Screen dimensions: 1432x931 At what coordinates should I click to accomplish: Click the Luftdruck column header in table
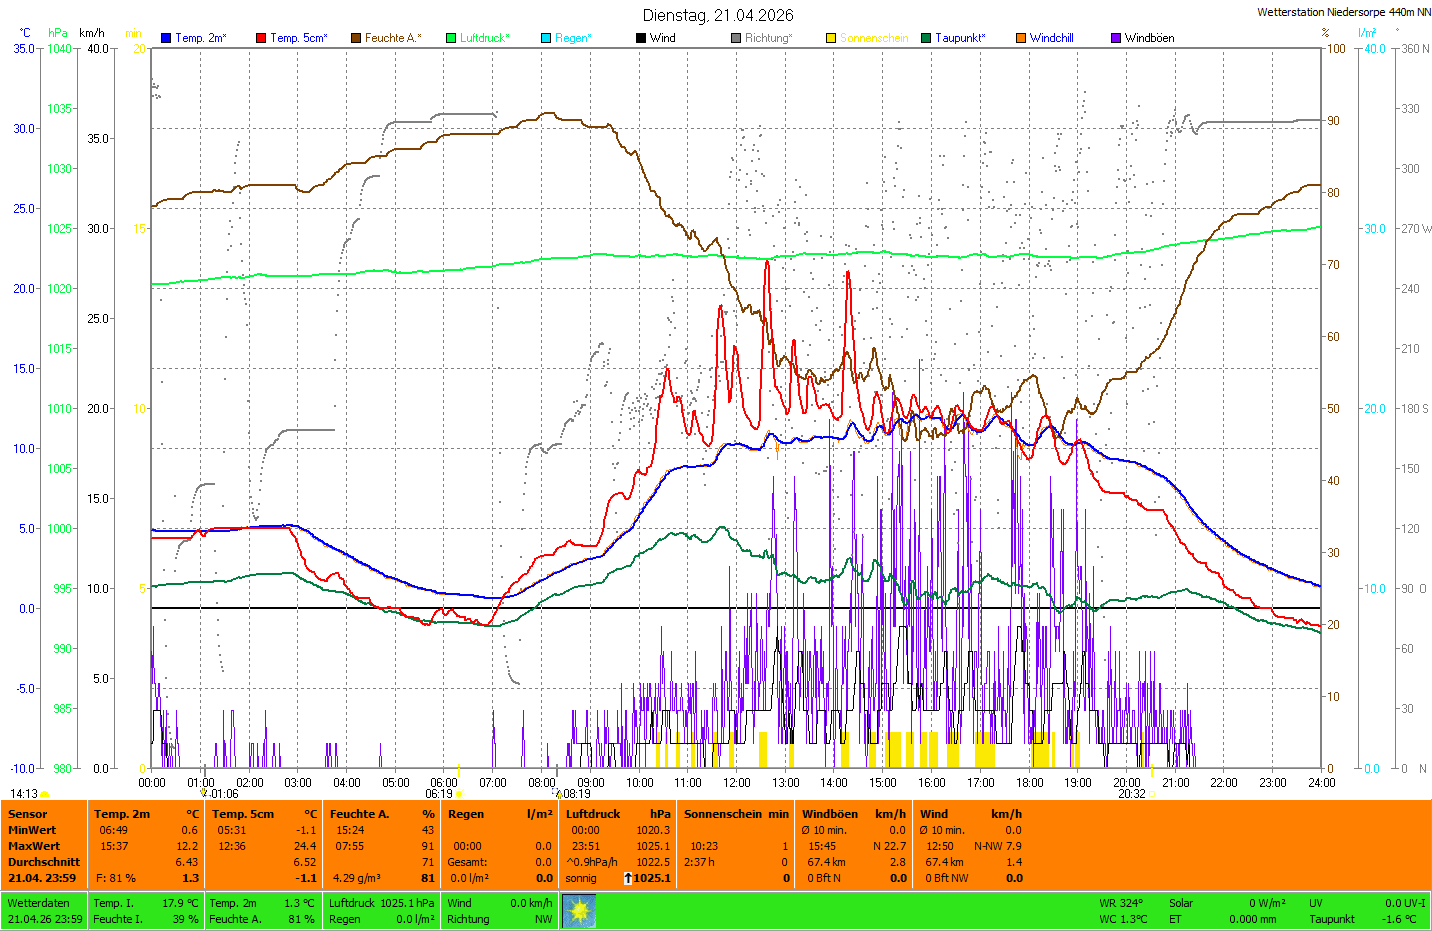click(x=593, y=814)
